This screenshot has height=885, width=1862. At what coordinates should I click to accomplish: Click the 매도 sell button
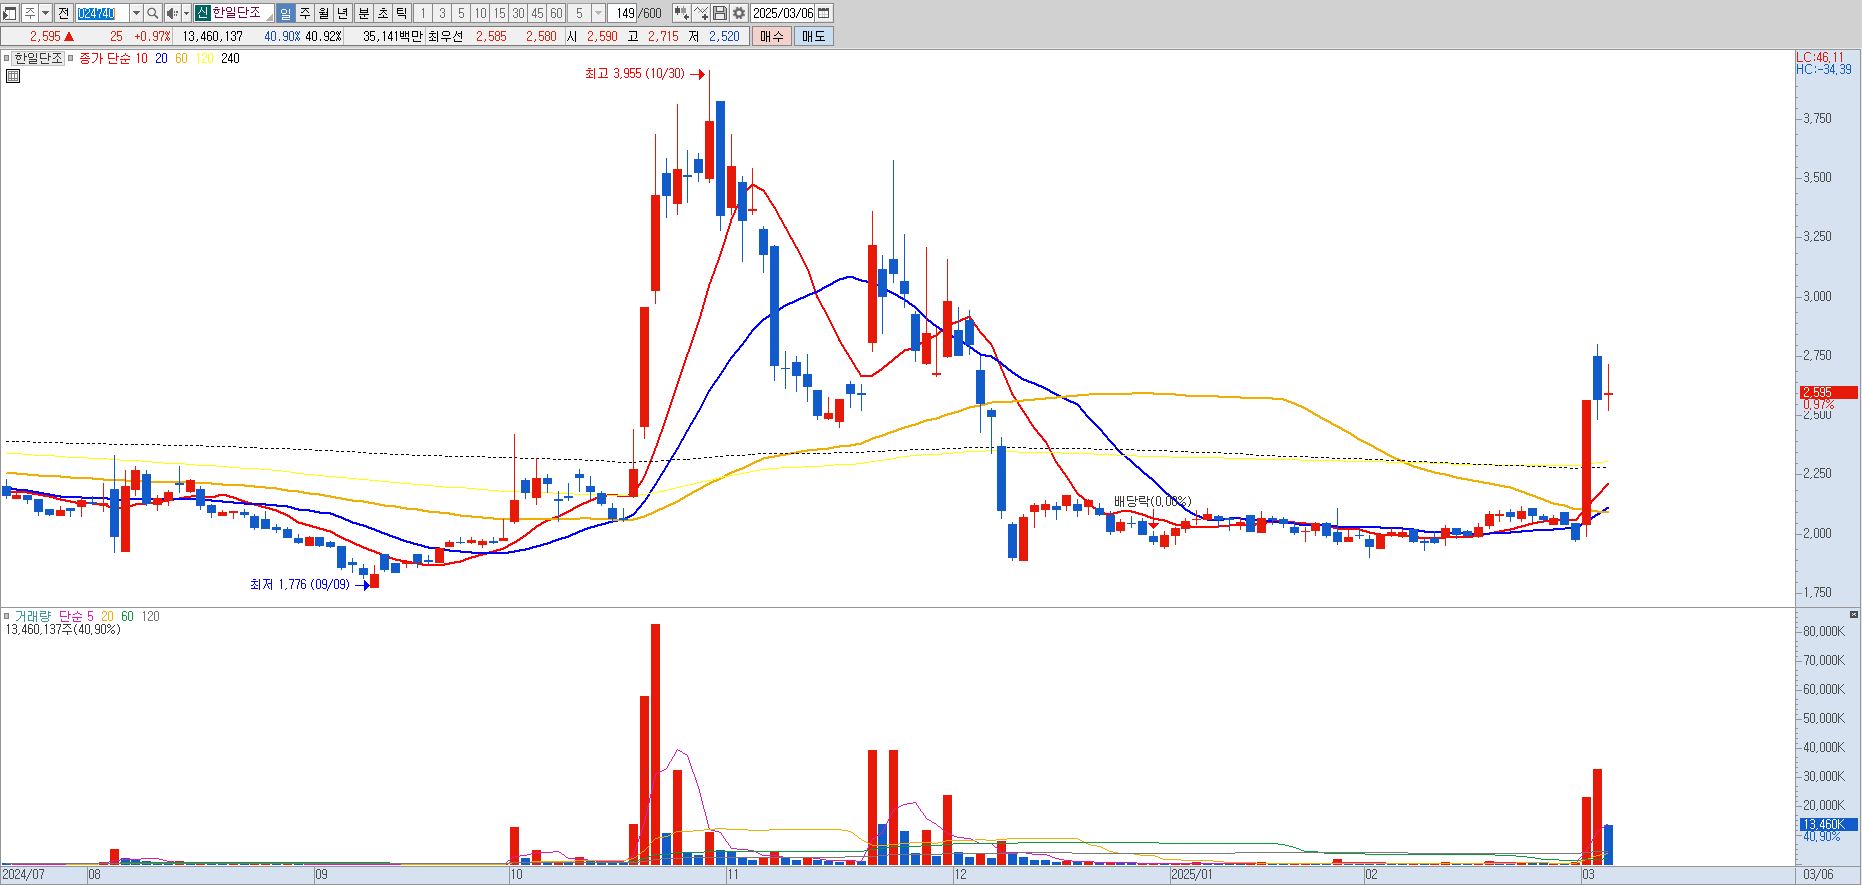[x=814, y=36]
